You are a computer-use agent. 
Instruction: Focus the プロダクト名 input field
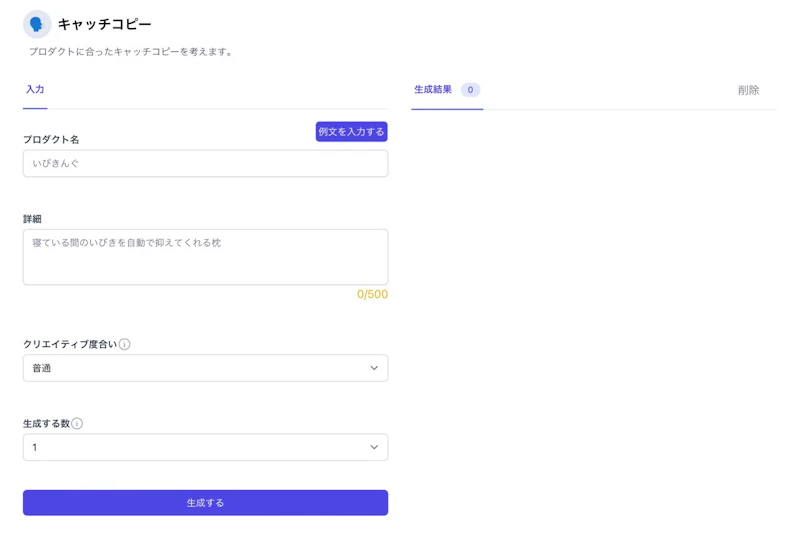(x=205, y=163)
